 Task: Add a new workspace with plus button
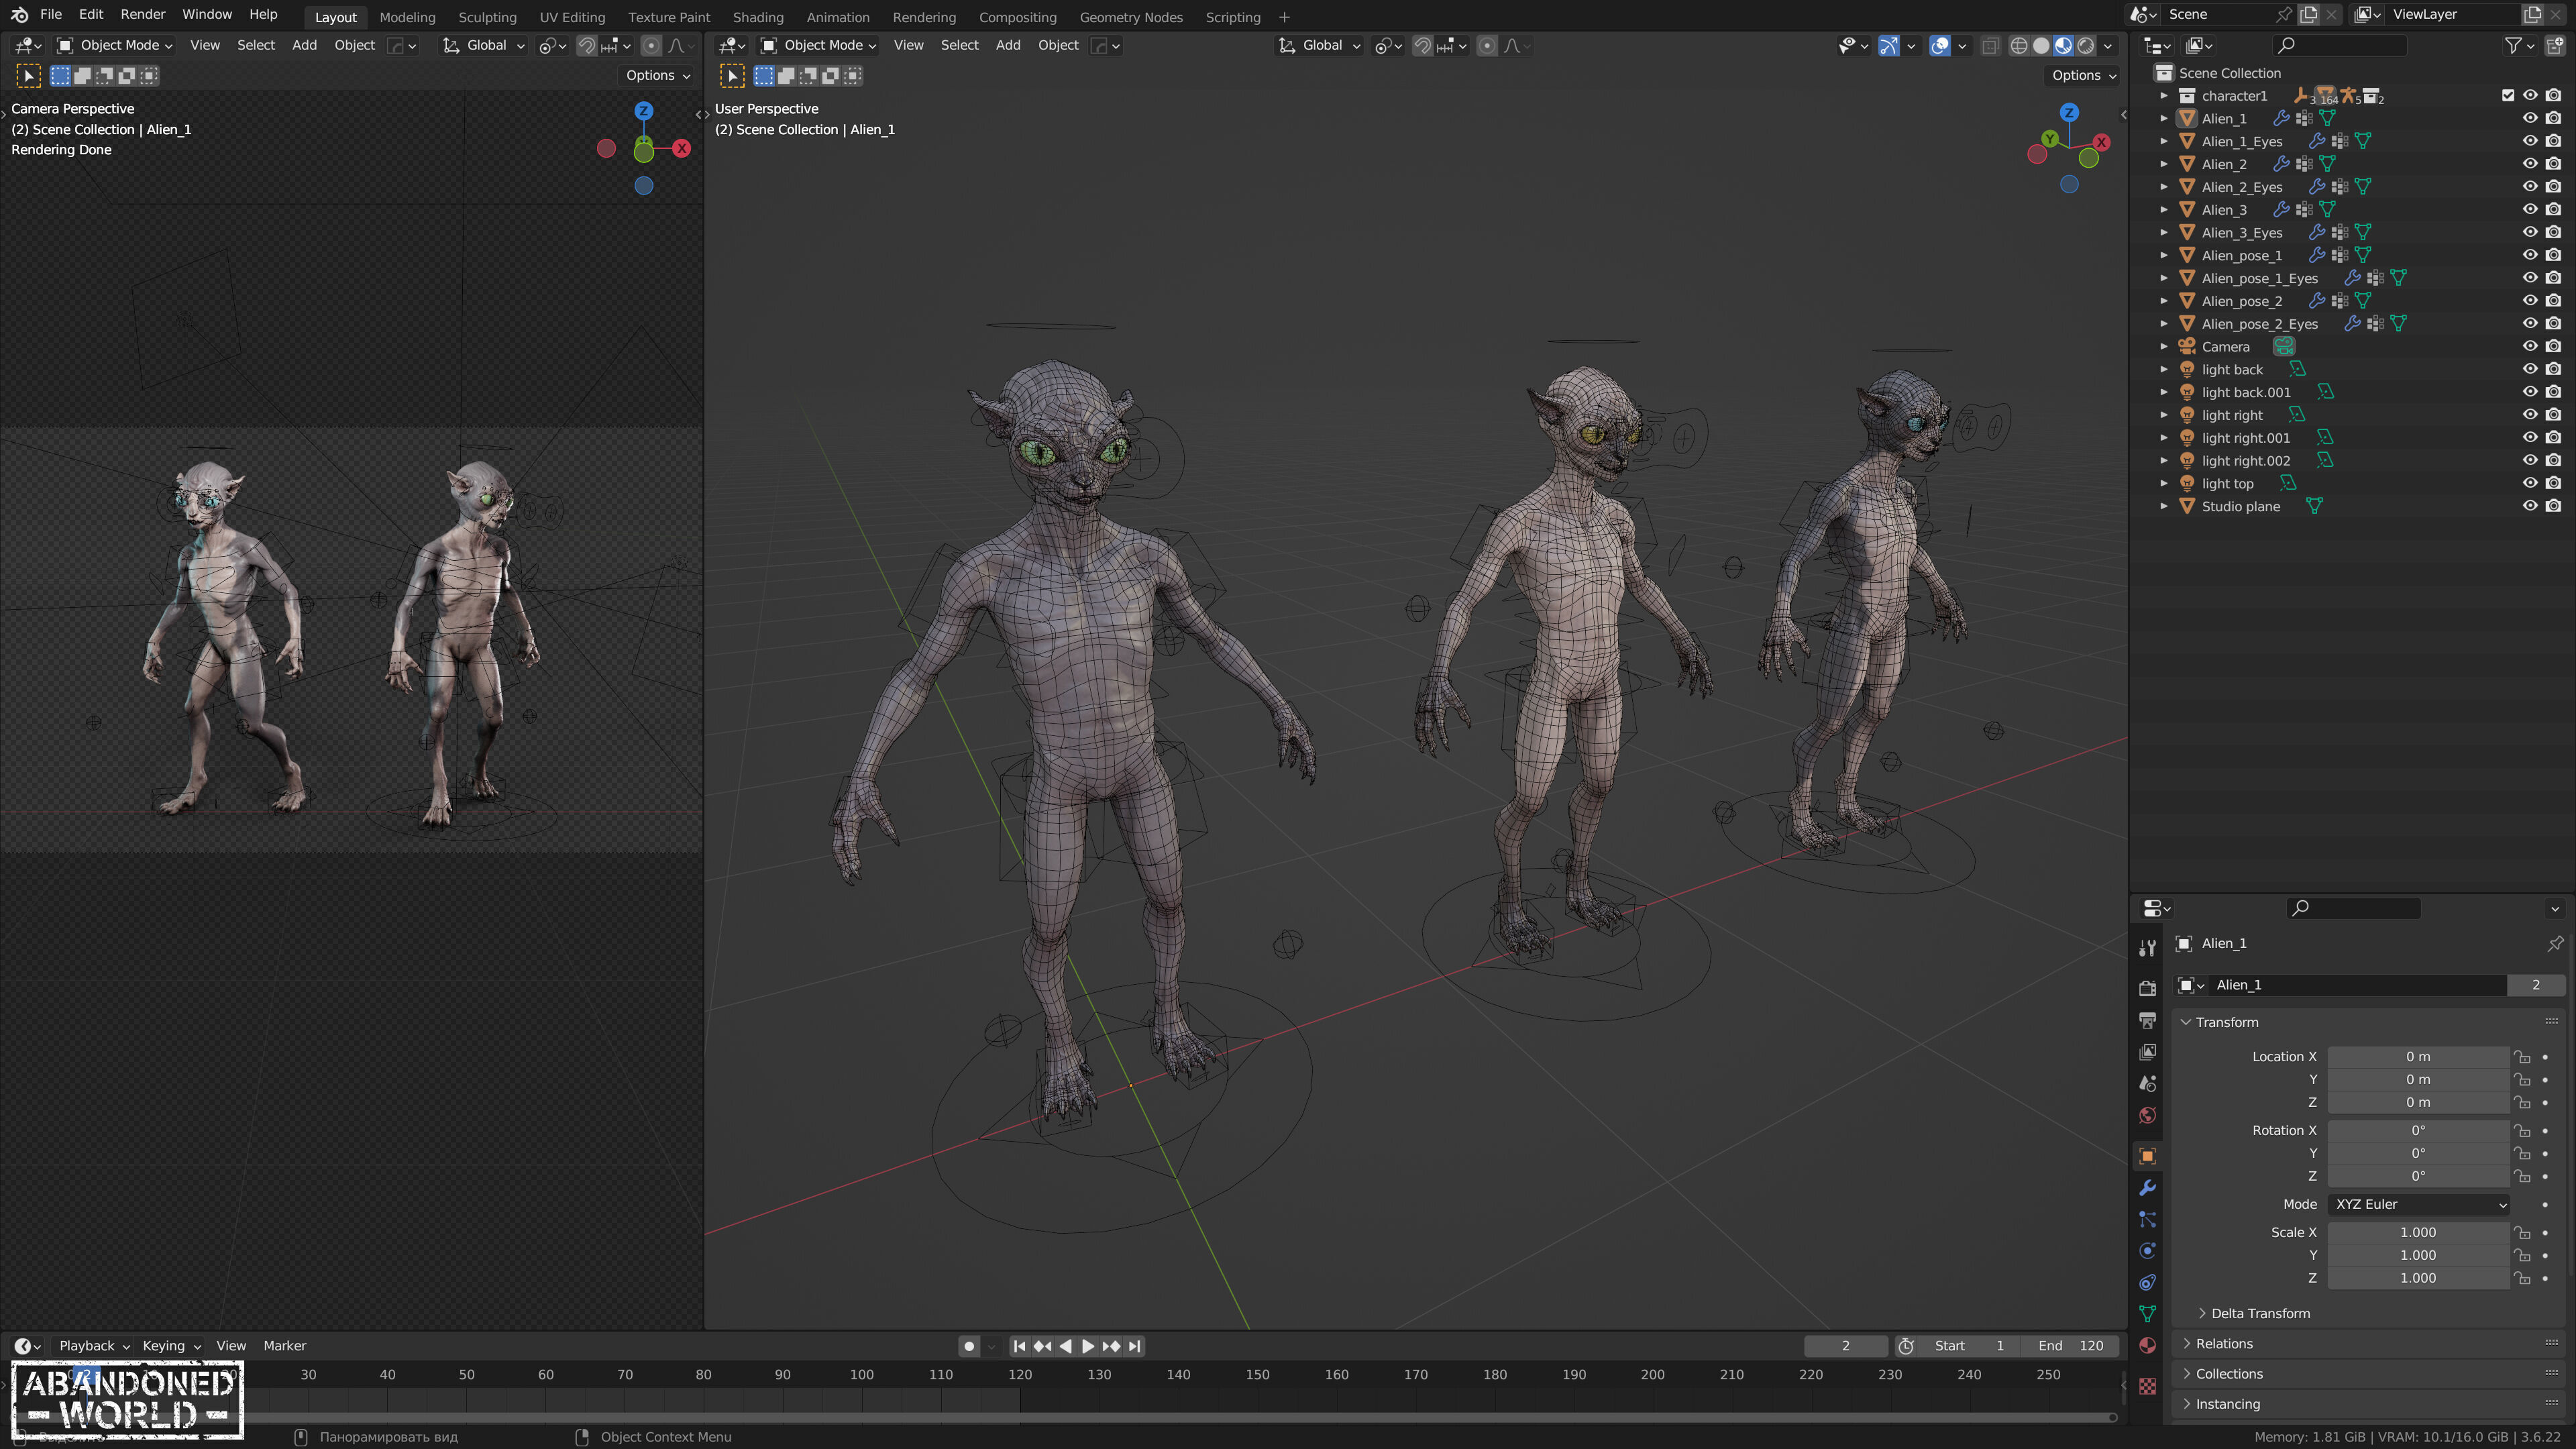click(x=1284, y=17)
